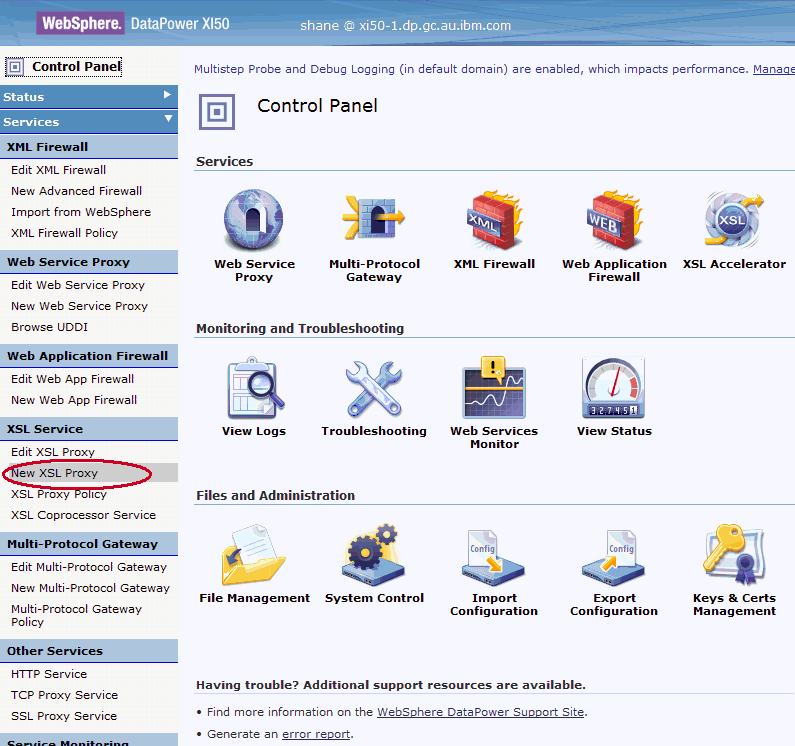
Task: Open the Web Application Firewall icon
Action: coord(614,220)
